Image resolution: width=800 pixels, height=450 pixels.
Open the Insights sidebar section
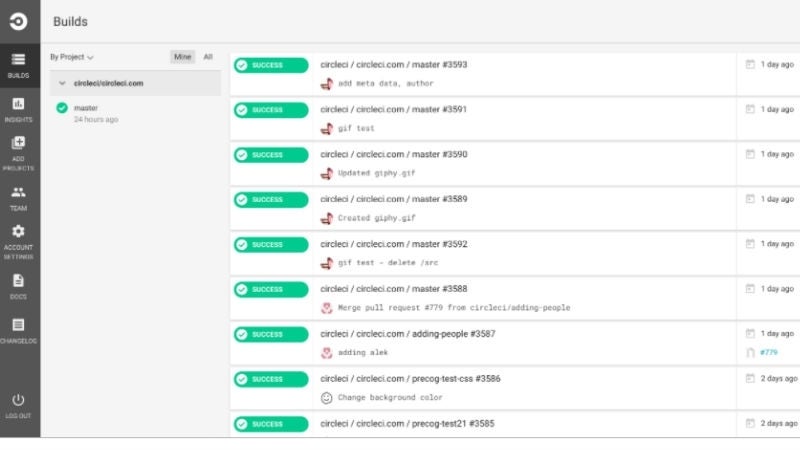(x=18, y=110)
